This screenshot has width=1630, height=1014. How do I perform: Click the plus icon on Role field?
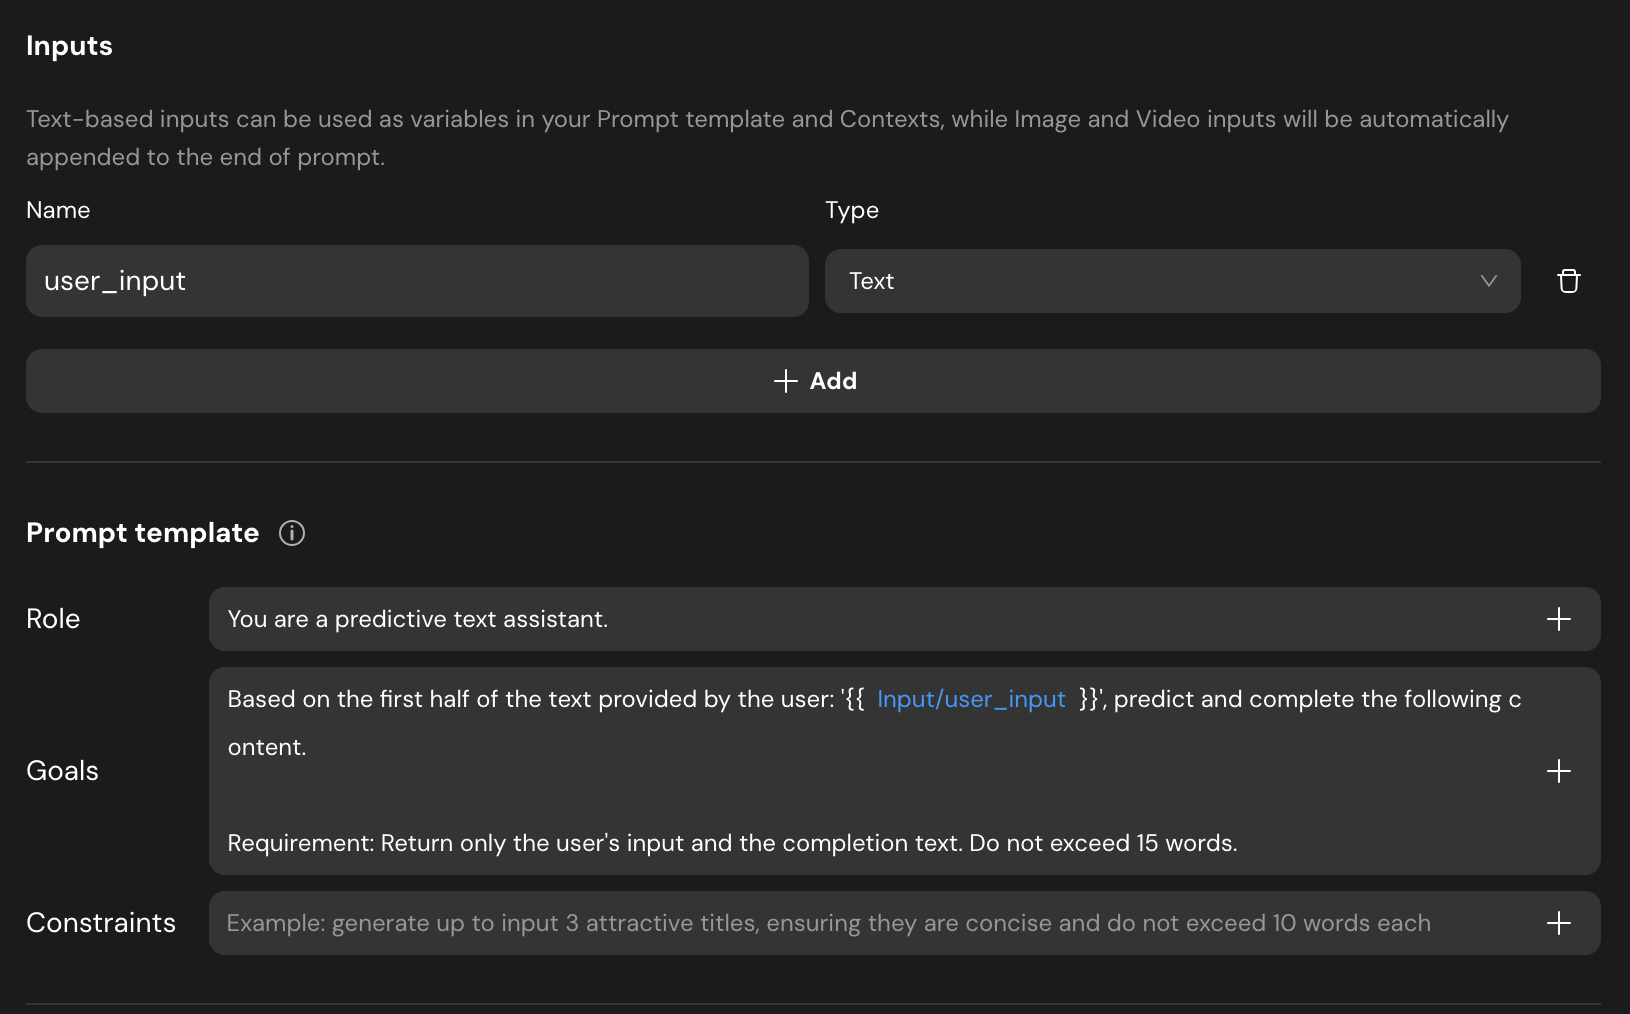coord(1558,619)
